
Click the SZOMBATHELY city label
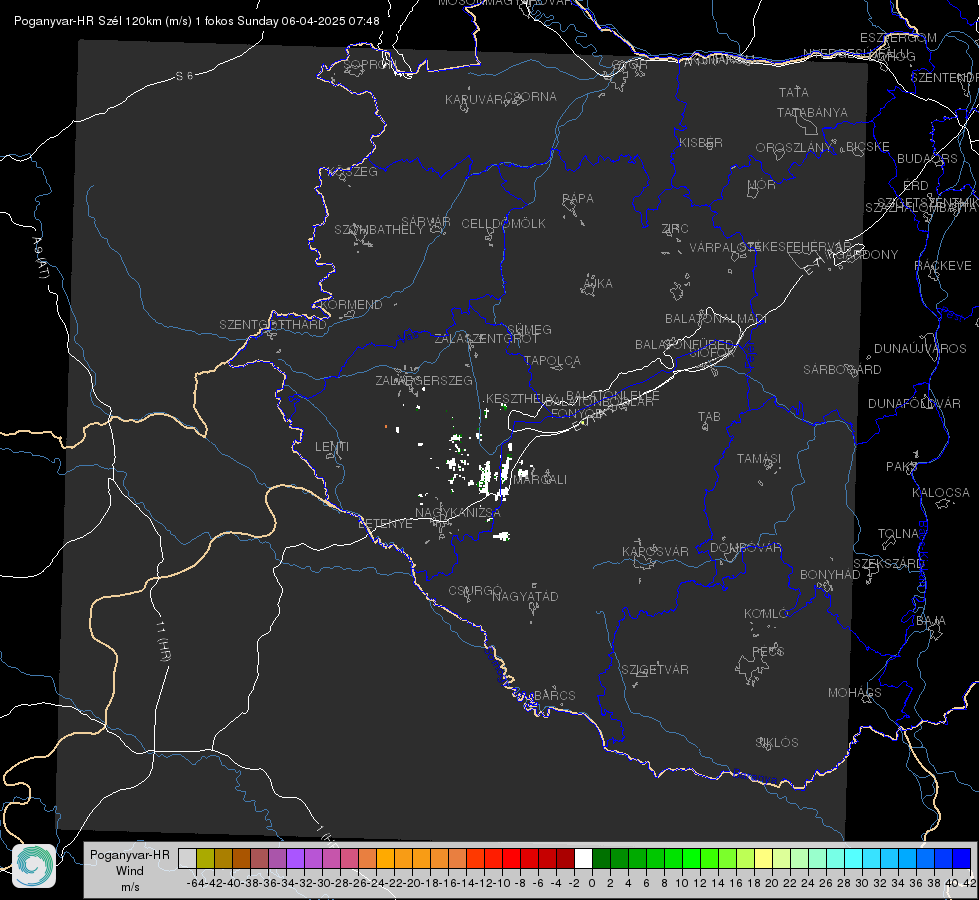pyautogui.click(x=379, y=230)
